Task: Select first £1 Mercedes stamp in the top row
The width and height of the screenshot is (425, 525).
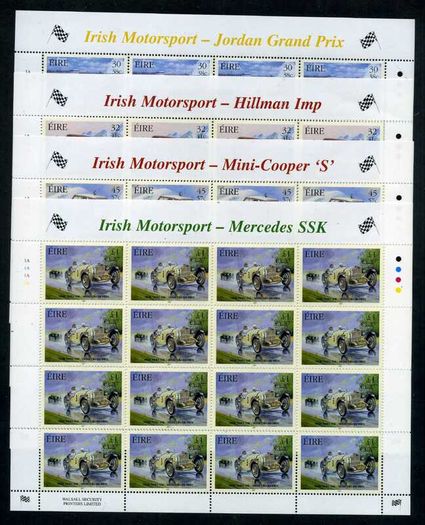Action: 84,272
